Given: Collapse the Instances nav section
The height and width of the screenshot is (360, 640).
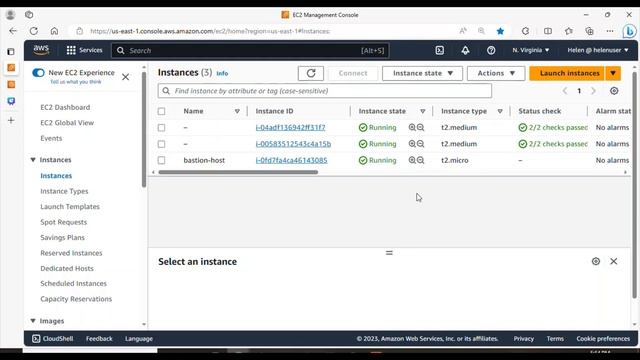Looking at the screenshot, I should 33,160.
